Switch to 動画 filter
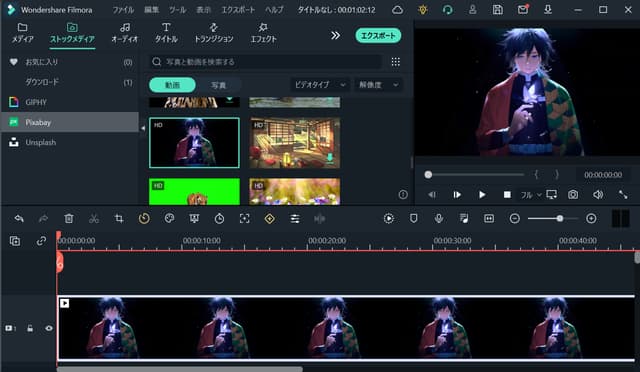 pos(172,85)
